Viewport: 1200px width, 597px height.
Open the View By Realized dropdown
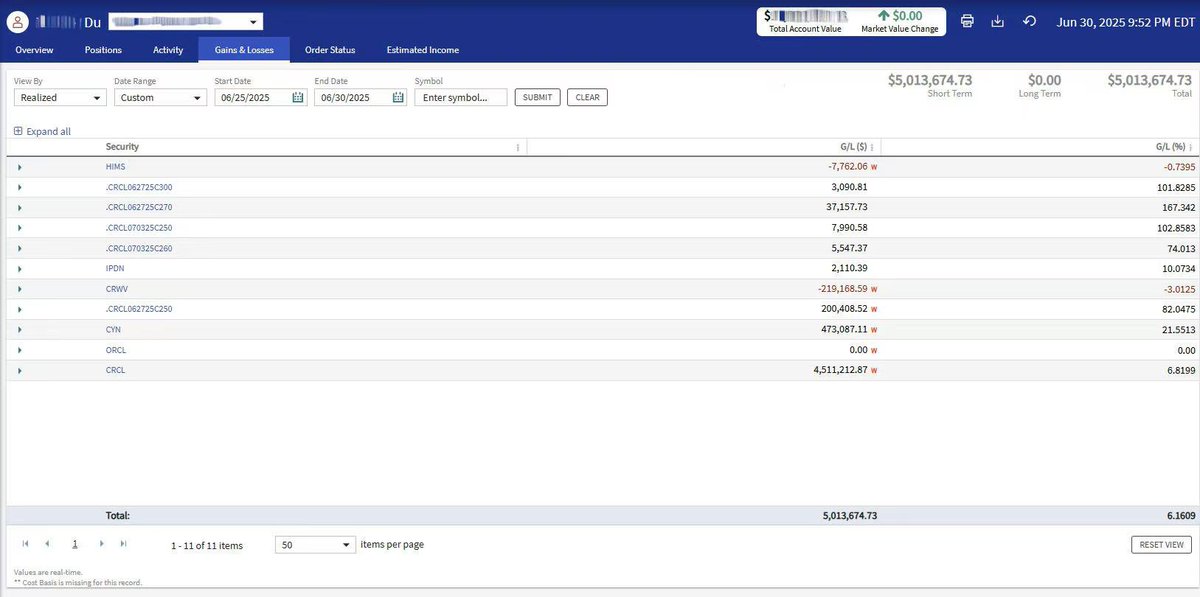60,97
